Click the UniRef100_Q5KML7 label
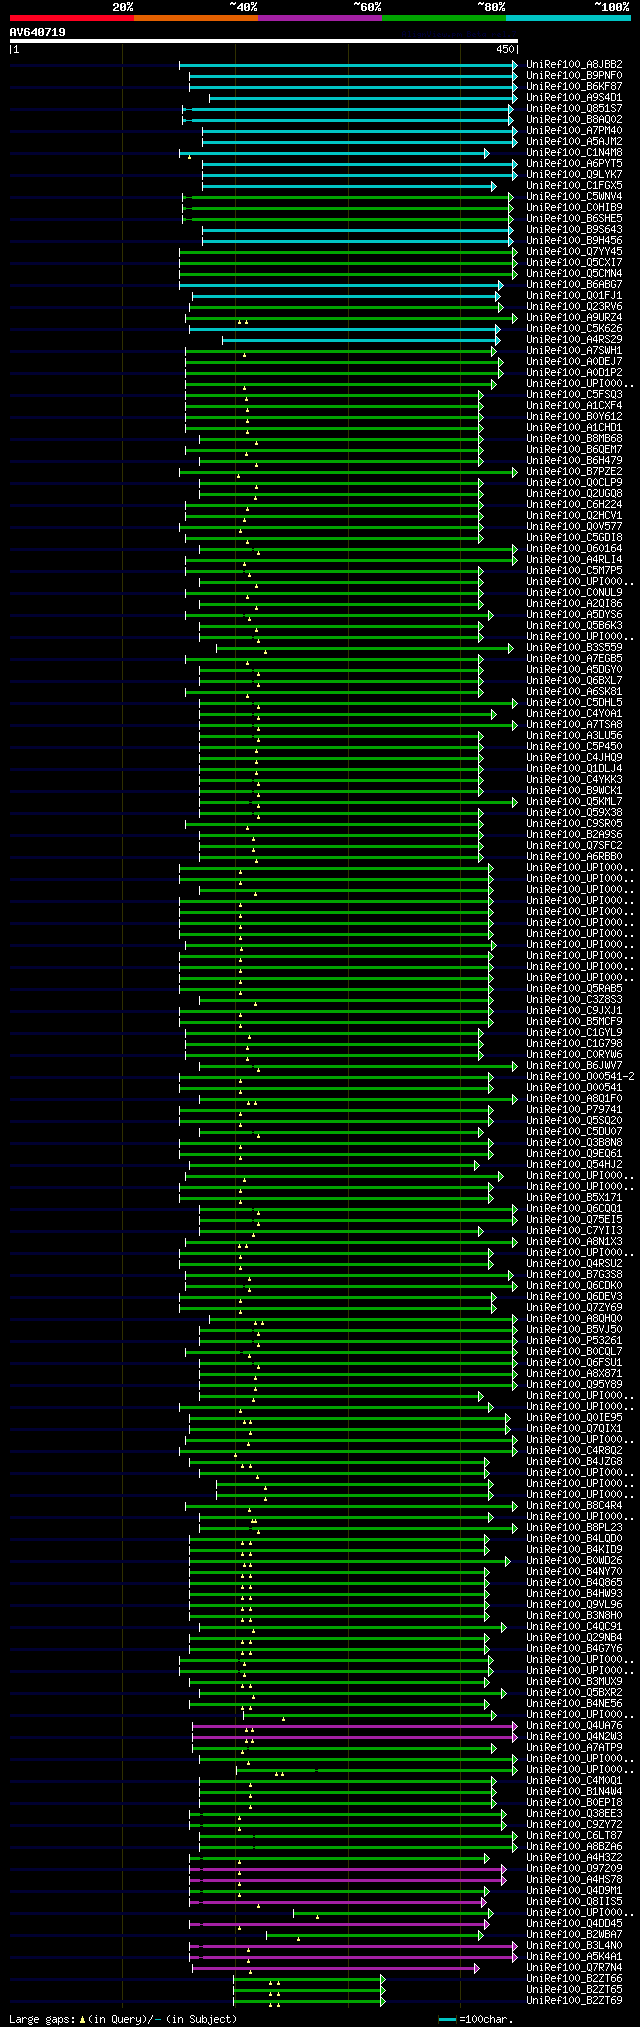 [x=574, y=801]
